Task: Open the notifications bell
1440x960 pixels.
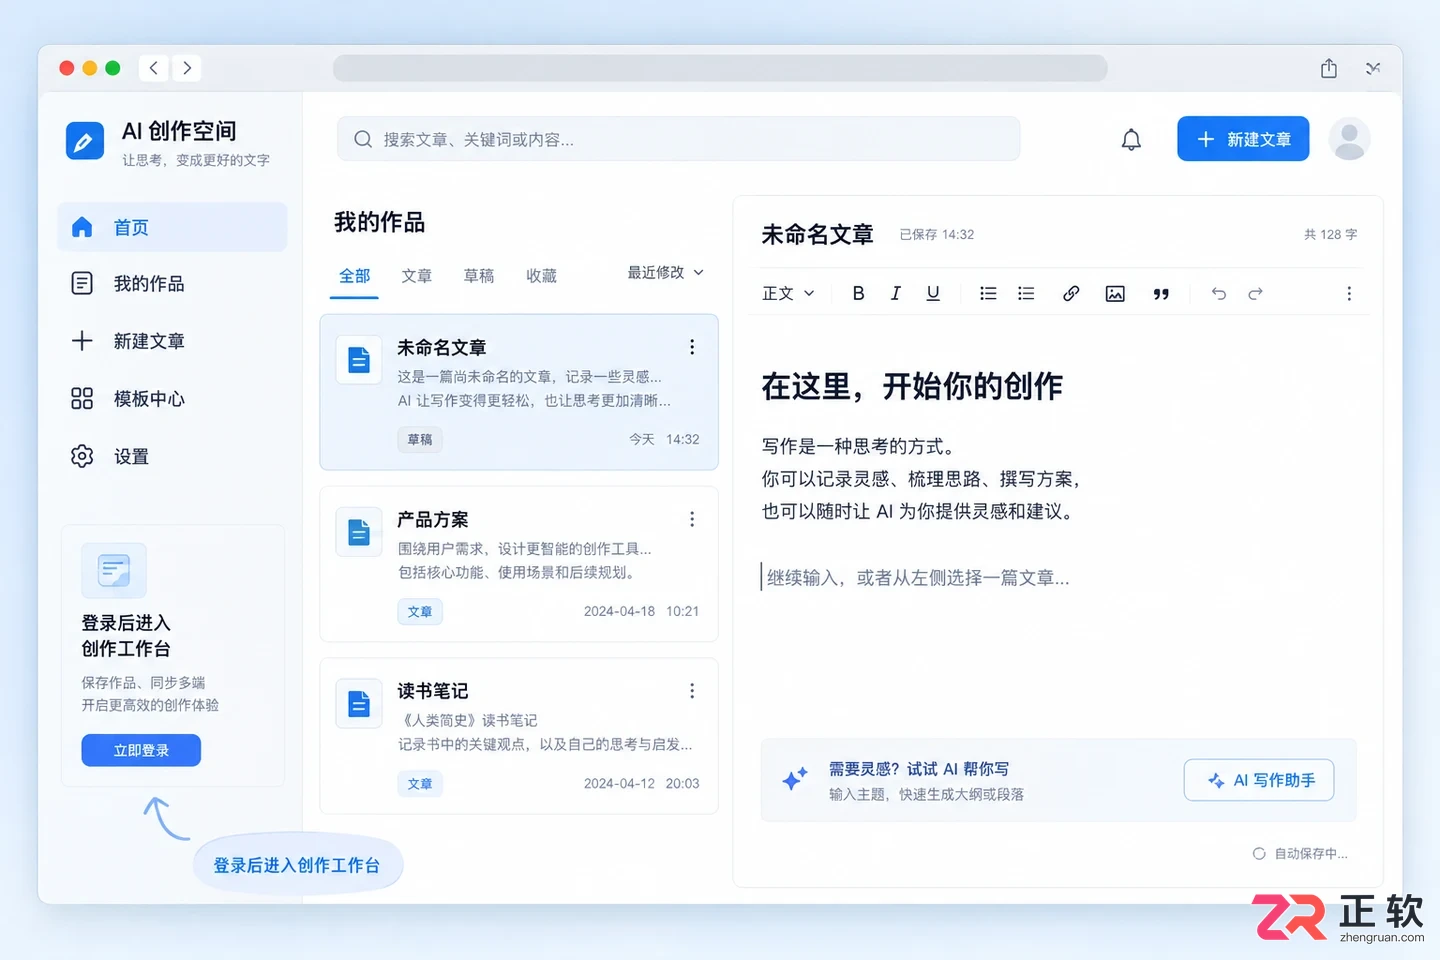Action: click(1131, 140)
